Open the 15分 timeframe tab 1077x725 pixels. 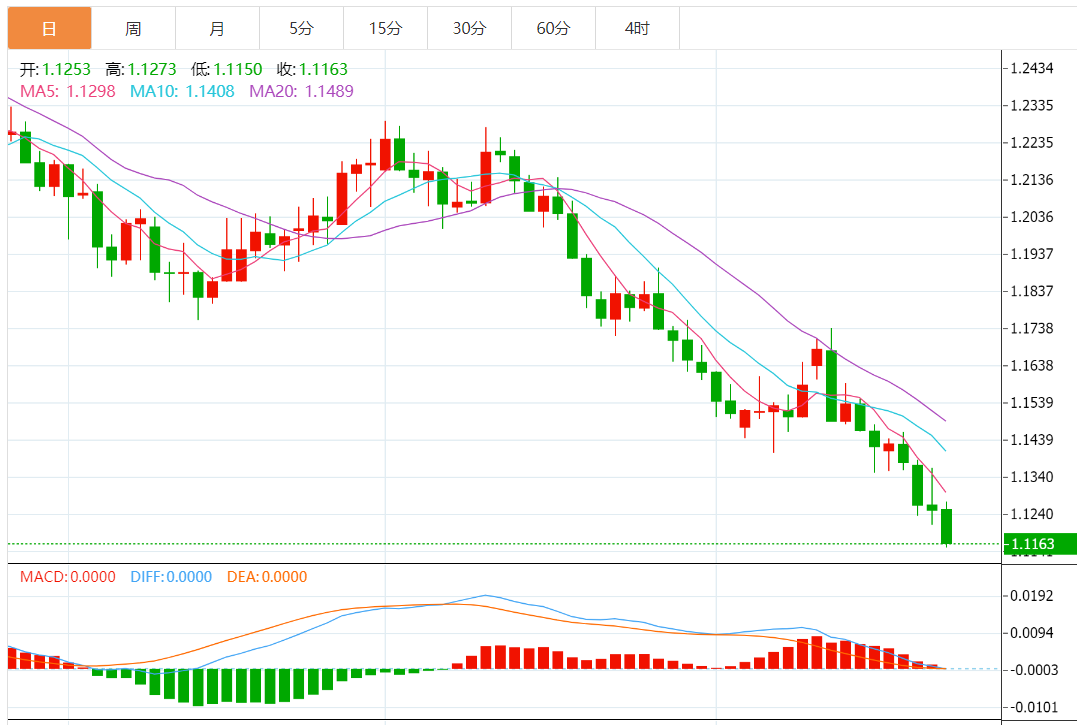tap(385, 28)
